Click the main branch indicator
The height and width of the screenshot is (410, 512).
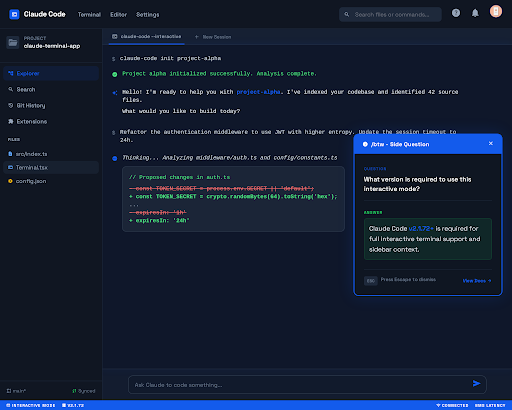16,391
